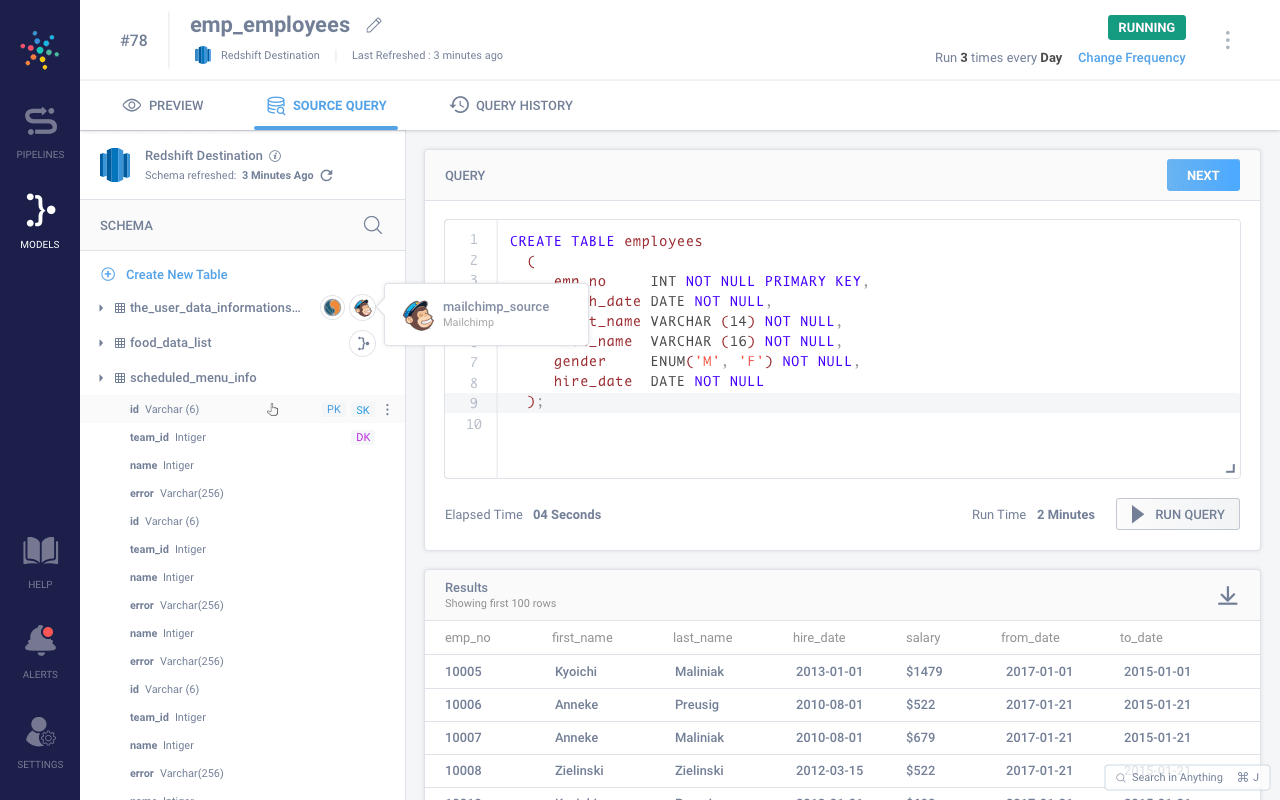Click the Create New Table link
The width and height of the screenshot is (1280, 800).
pyautogui.click(x=177, y=274)
